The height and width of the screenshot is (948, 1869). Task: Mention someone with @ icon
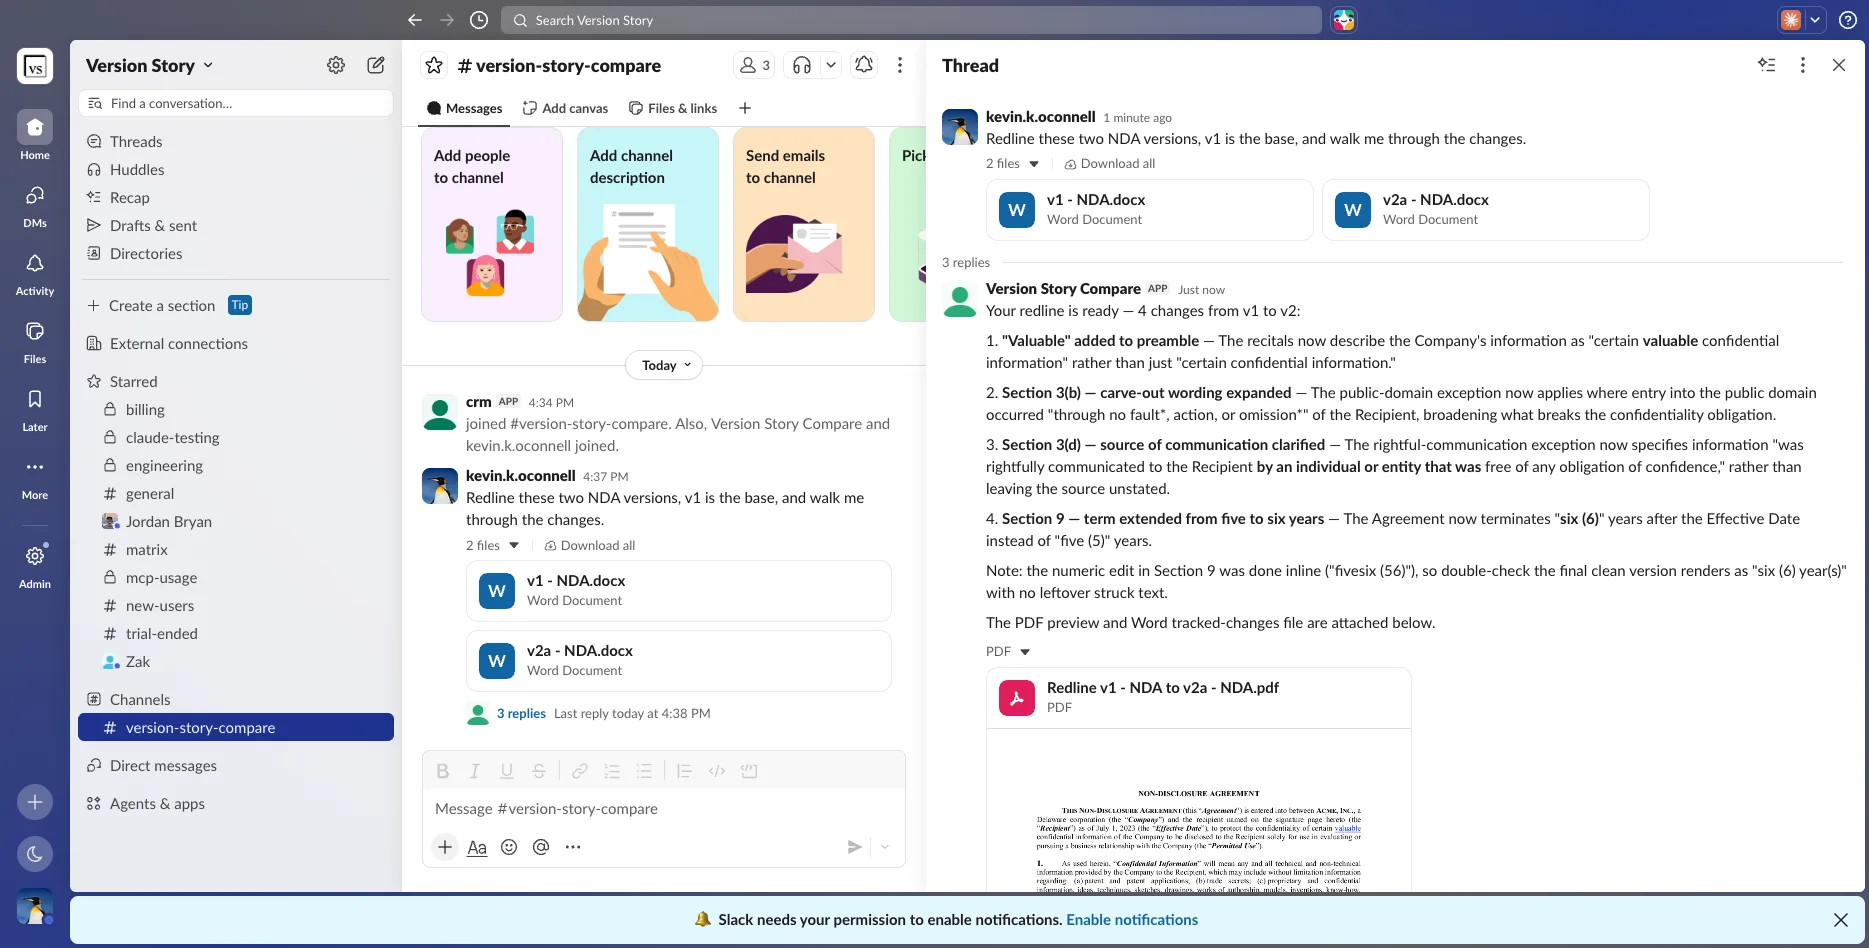(541, 847)
